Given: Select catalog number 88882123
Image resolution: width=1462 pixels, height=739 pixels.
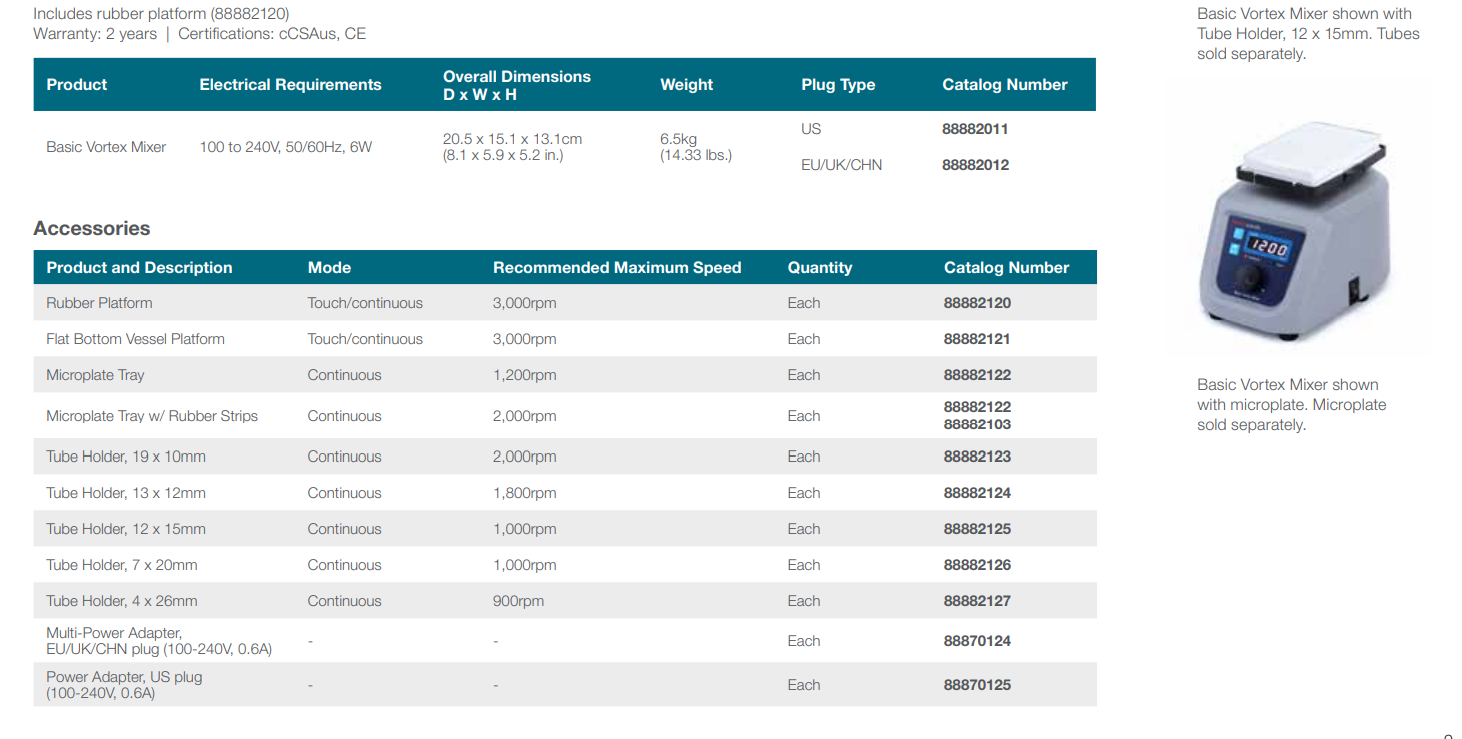Looking at the screenshot, I should click(977, 457).
